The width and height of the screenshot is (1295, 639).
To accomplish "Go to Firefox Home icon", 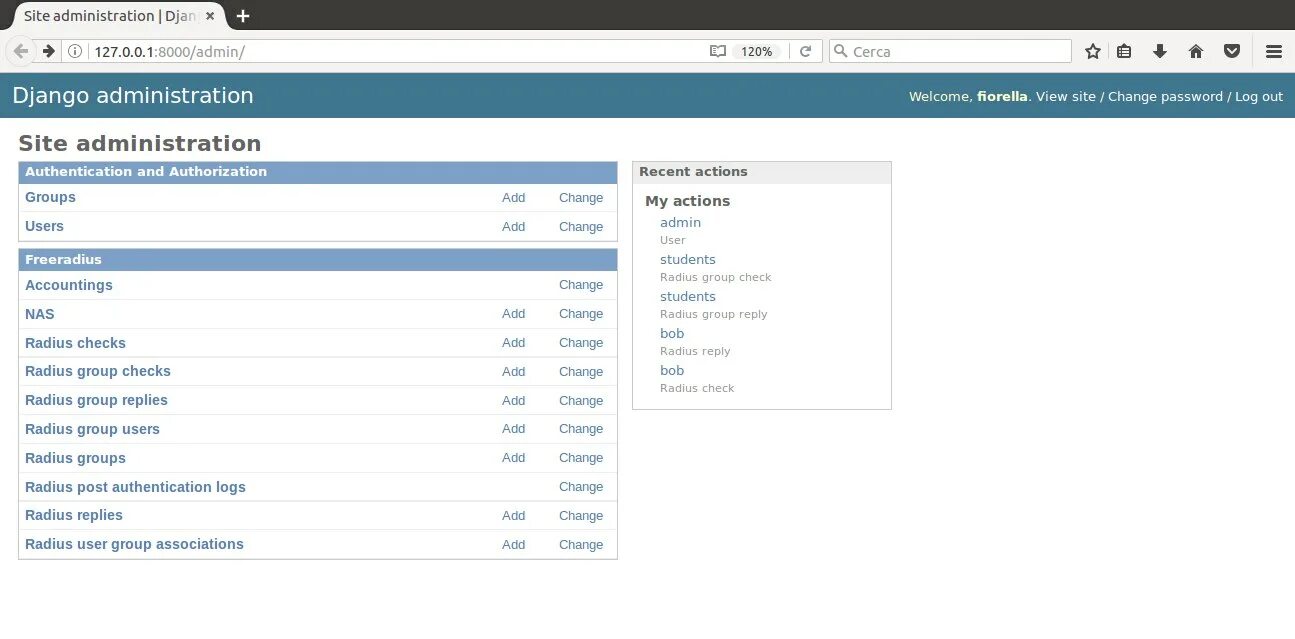I will pos(1196,51).
